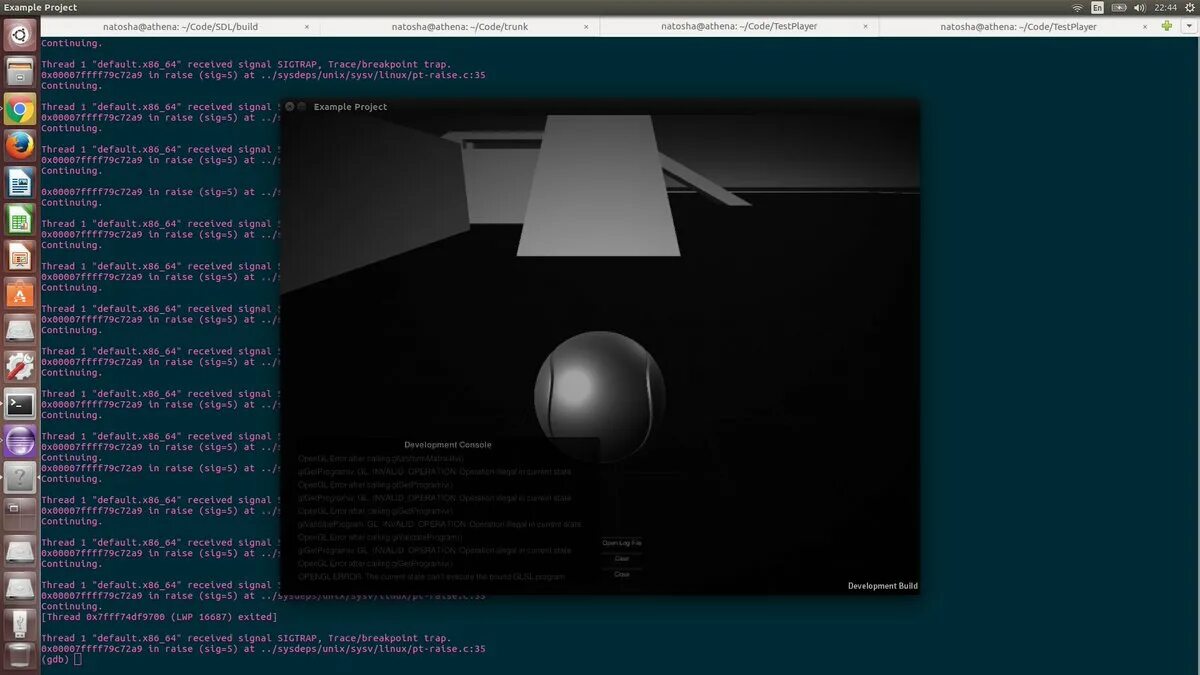Click the Example Project window title bar text

pos(350,106)
